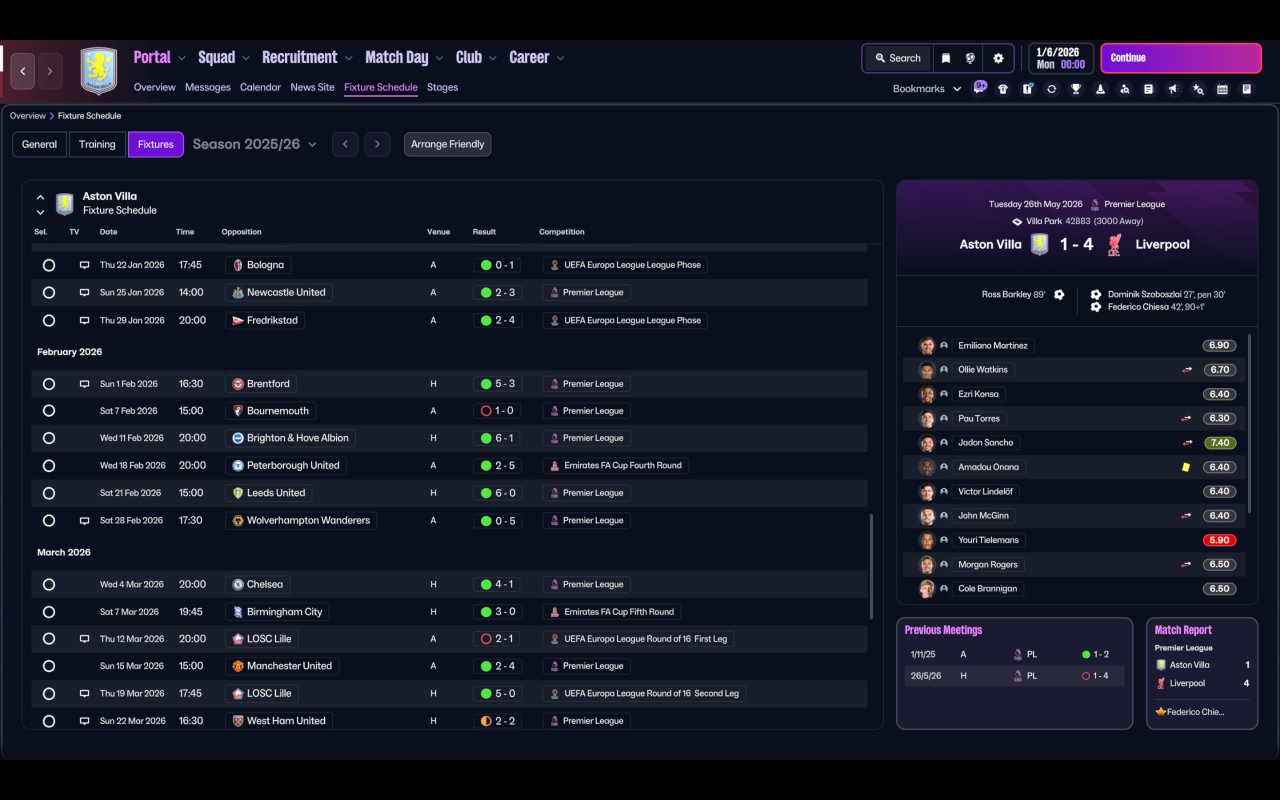Click the Liverpool crest in match summary
Image resolution: width=1280 pixels, height=800 pixels.
point(1115,244)
